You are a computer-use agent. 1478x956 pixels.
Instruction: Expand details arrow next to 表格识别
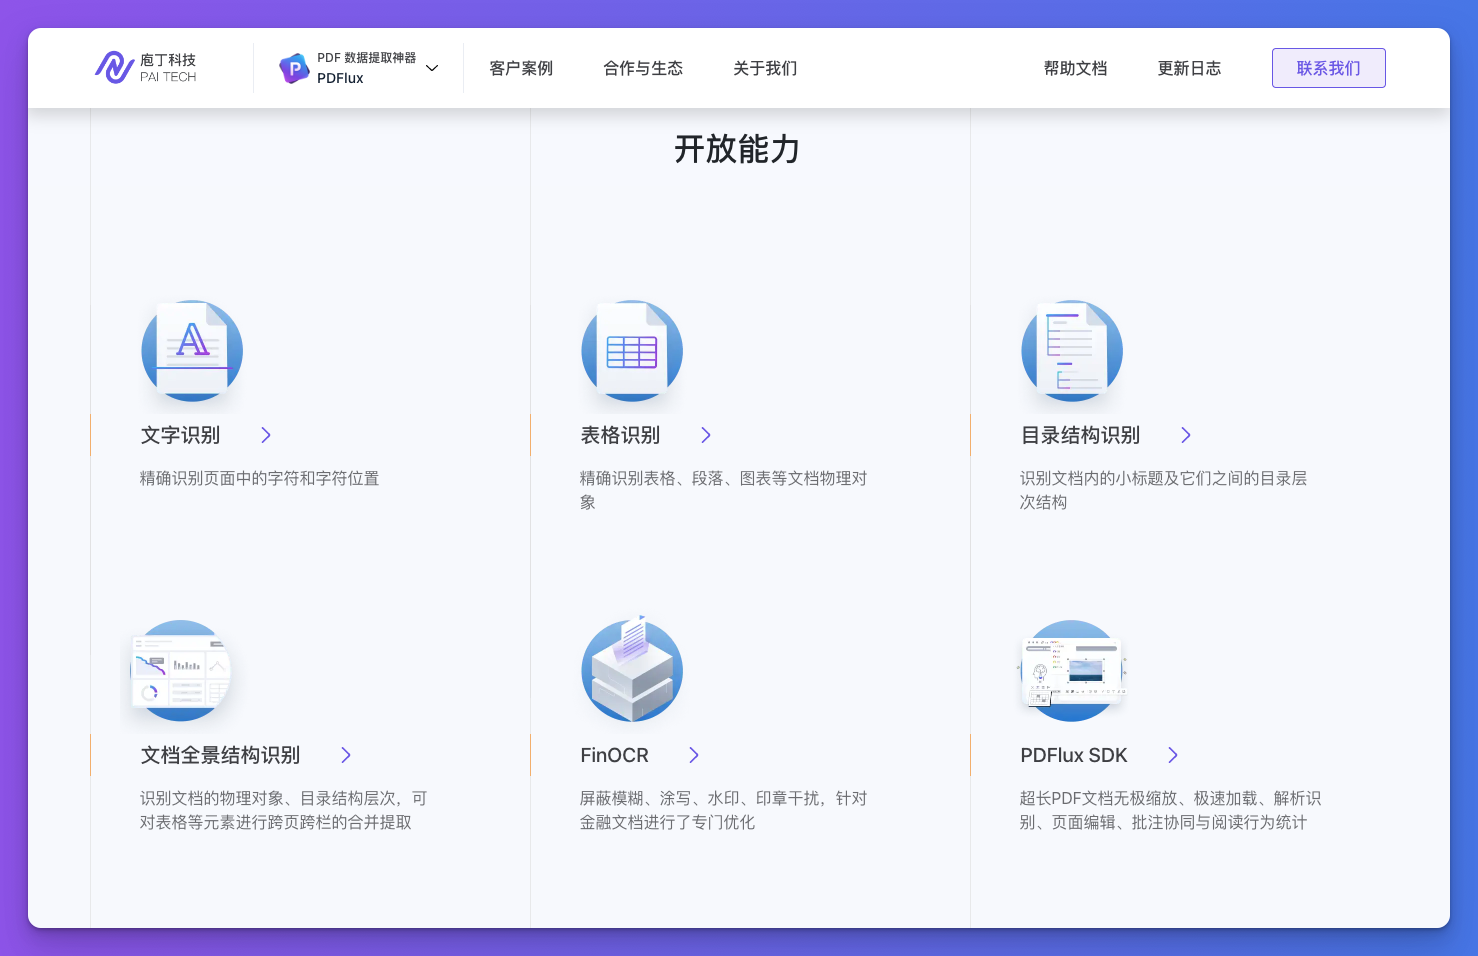706,435
